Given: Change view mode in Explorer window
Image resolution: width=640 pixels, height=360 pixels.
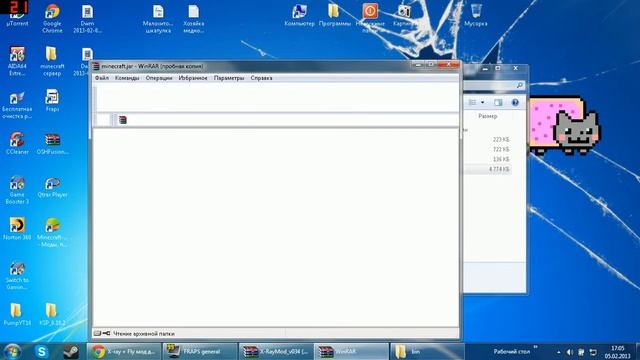Looking at the screenshot, I should pos(473,102).
